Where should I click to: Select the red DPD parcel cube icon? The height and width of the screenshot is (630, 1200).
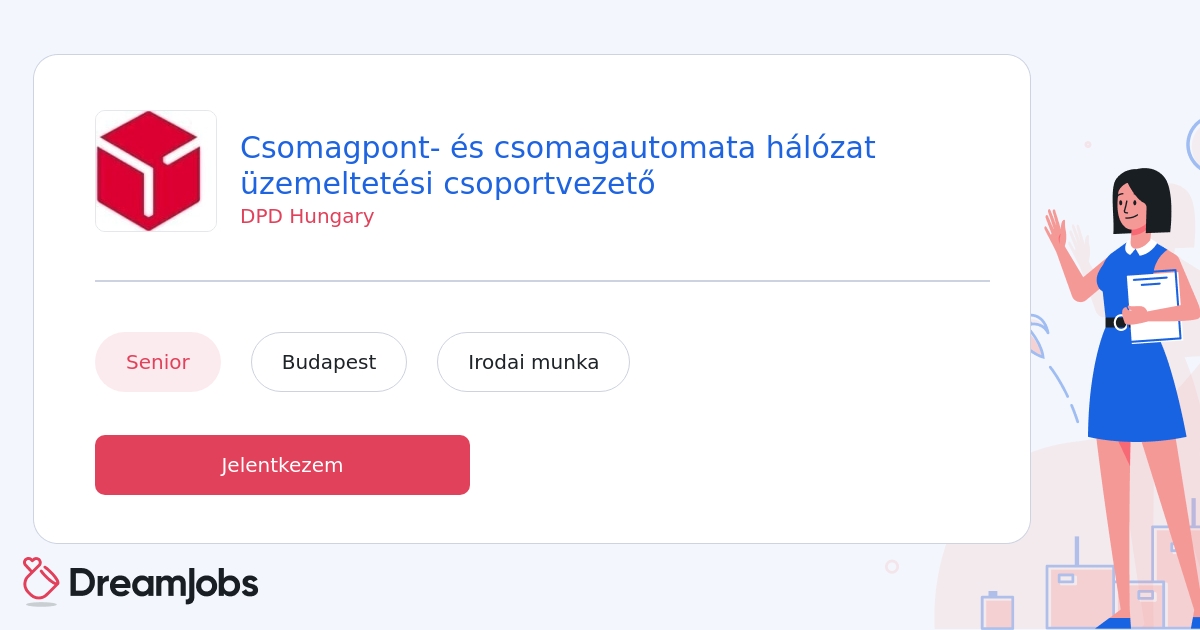coord(156,170)
